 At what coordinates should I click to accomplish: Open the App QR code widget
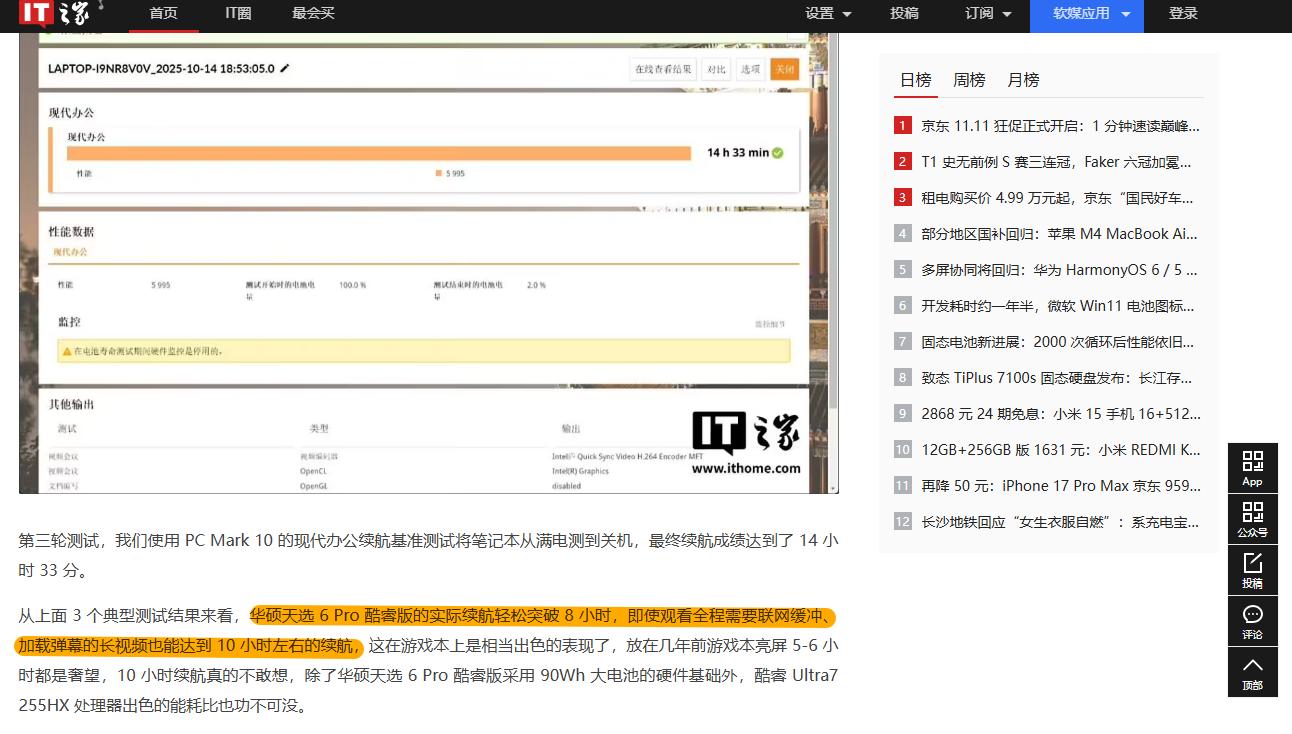click(1252, 467)
